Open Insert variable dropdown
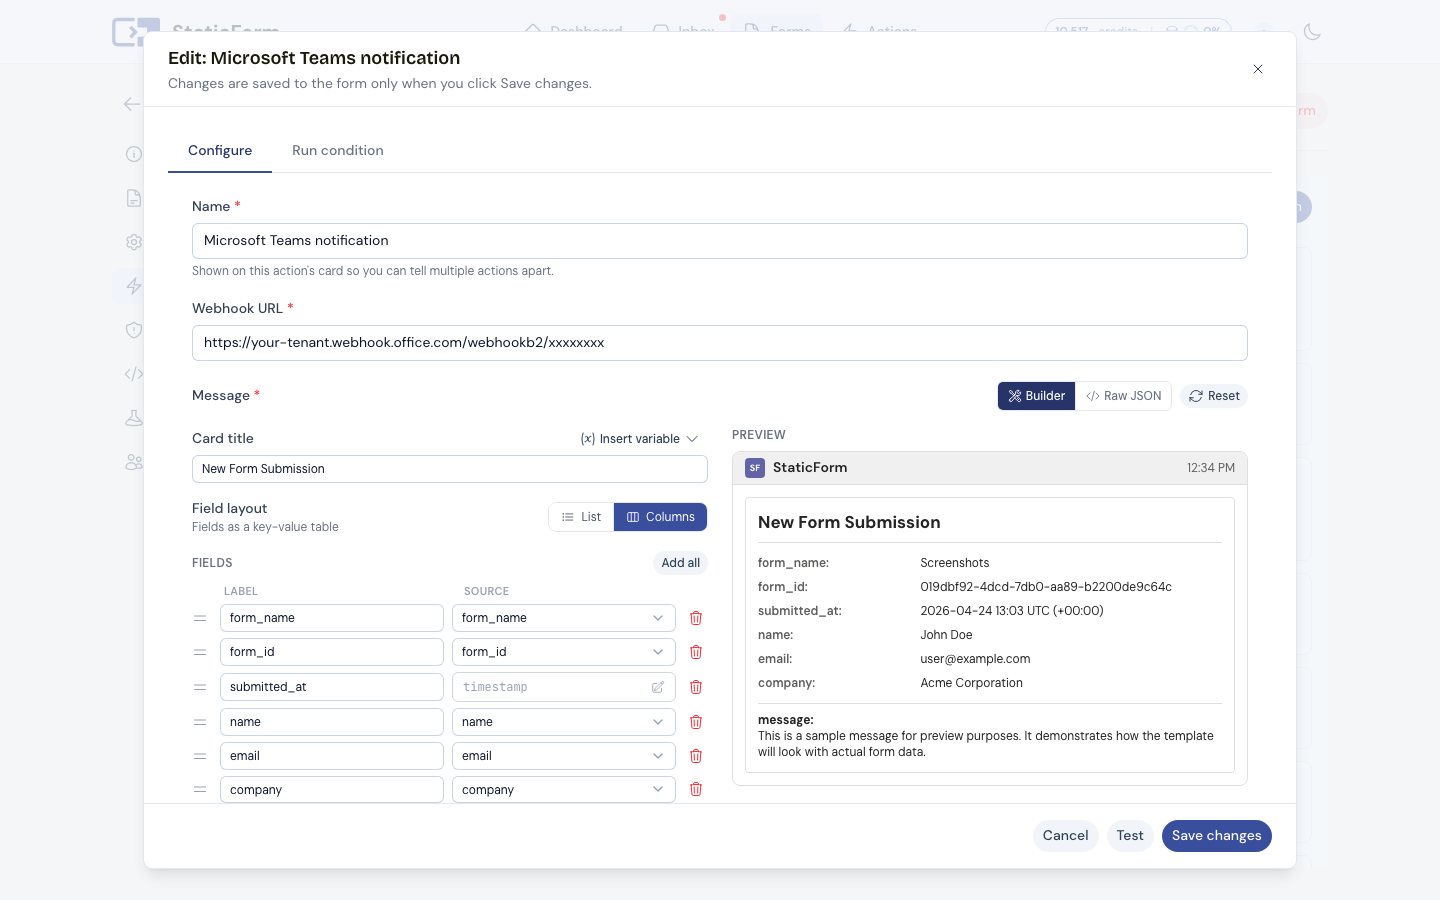This screenshot has height=900, width=1440. pyautogui.click(x=639, y=439)
